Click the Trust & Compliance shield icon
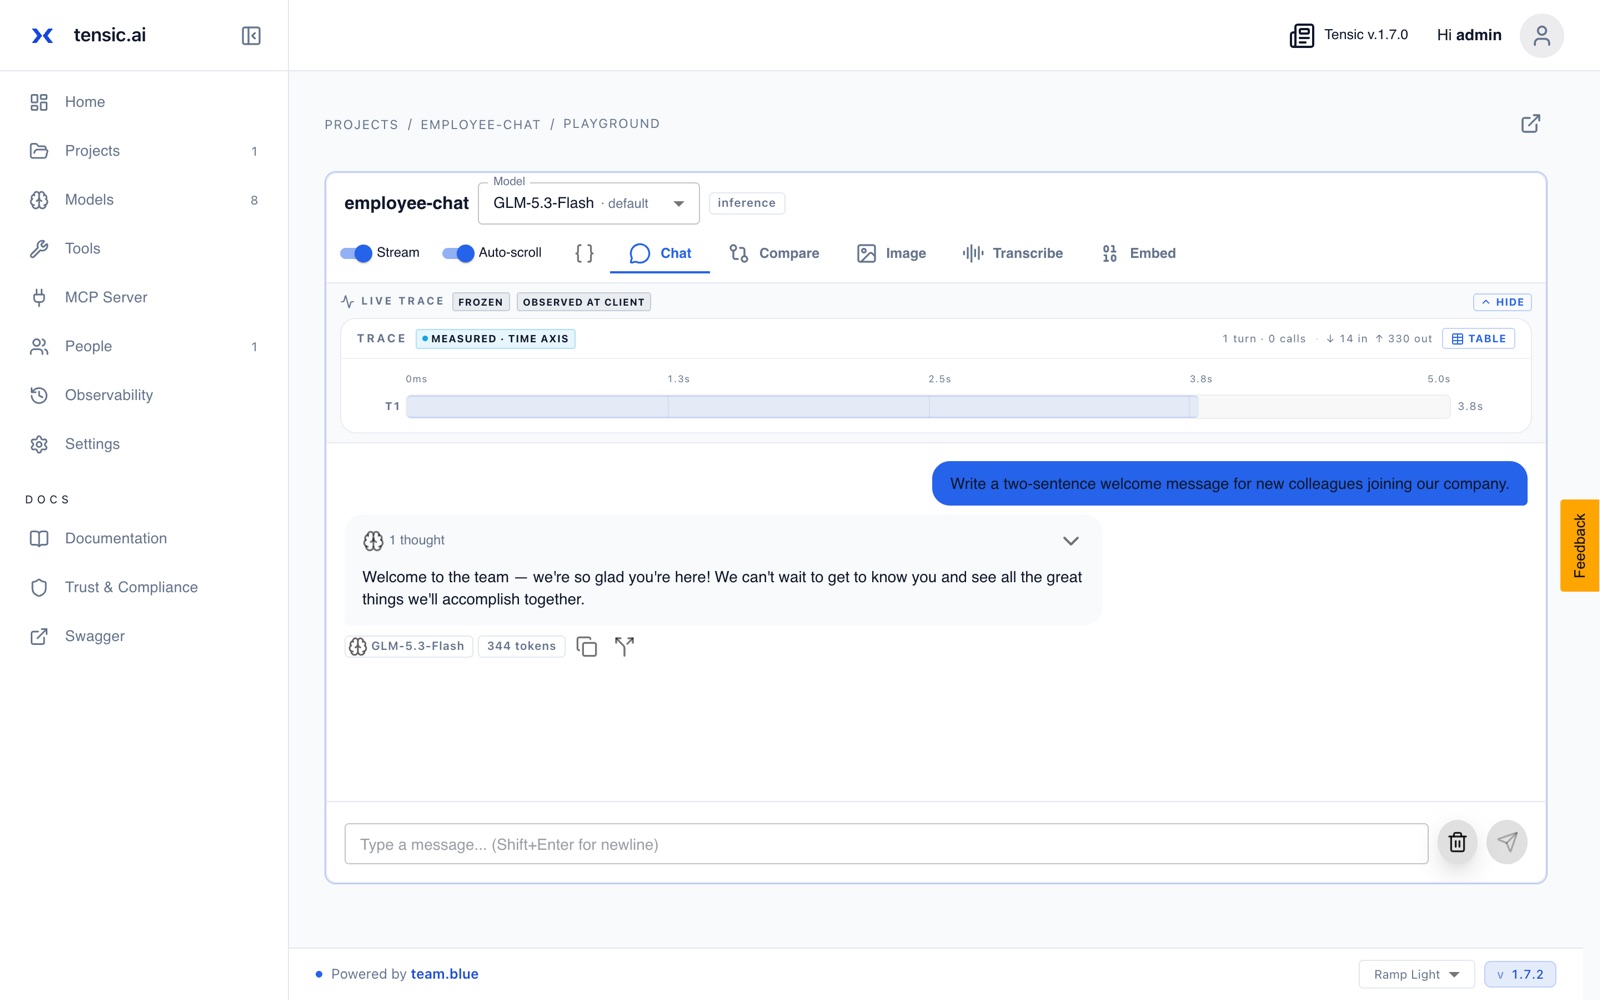This screenshot has height=1000, width=1600. click(39, 588)
